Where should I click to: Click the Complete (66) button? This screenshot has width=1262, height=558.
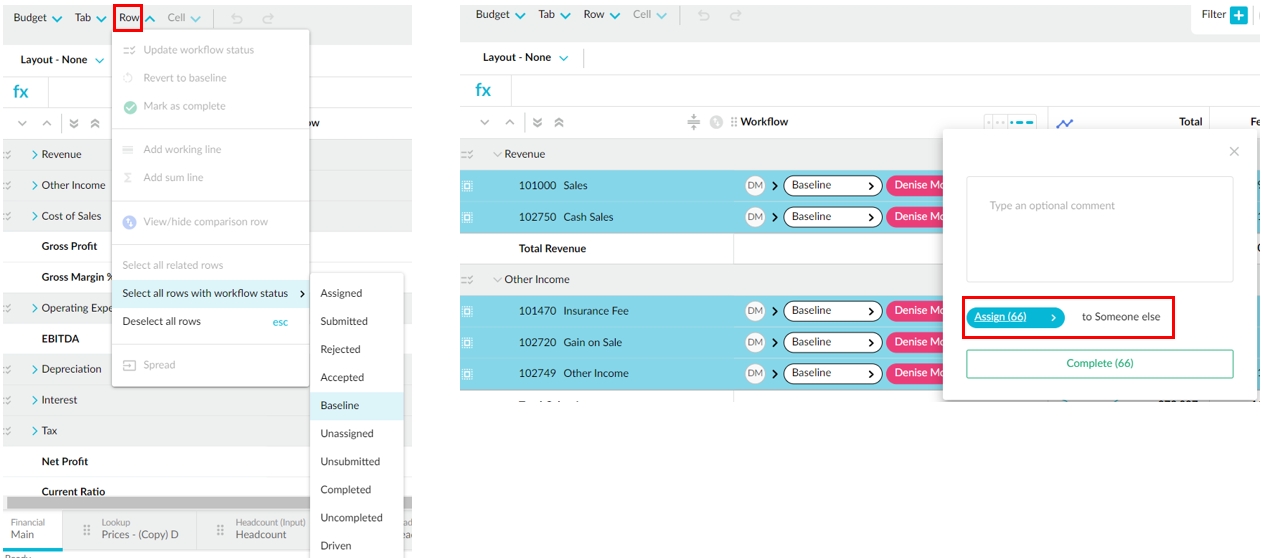1099,364
